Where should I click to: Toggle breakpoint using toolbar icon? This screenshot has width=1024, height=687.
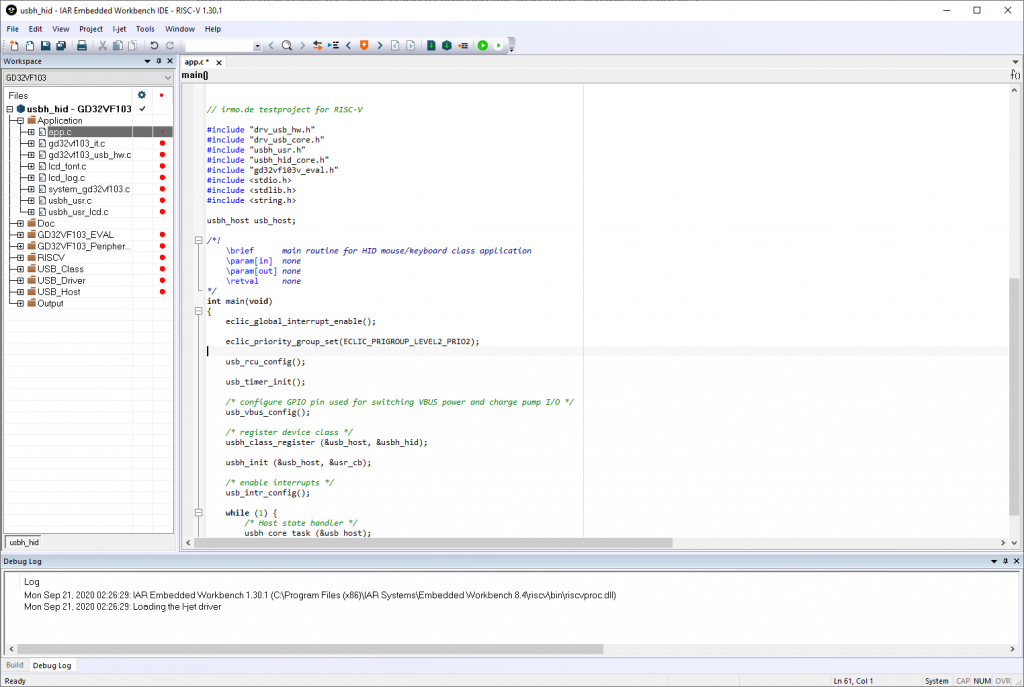(463, 45)
